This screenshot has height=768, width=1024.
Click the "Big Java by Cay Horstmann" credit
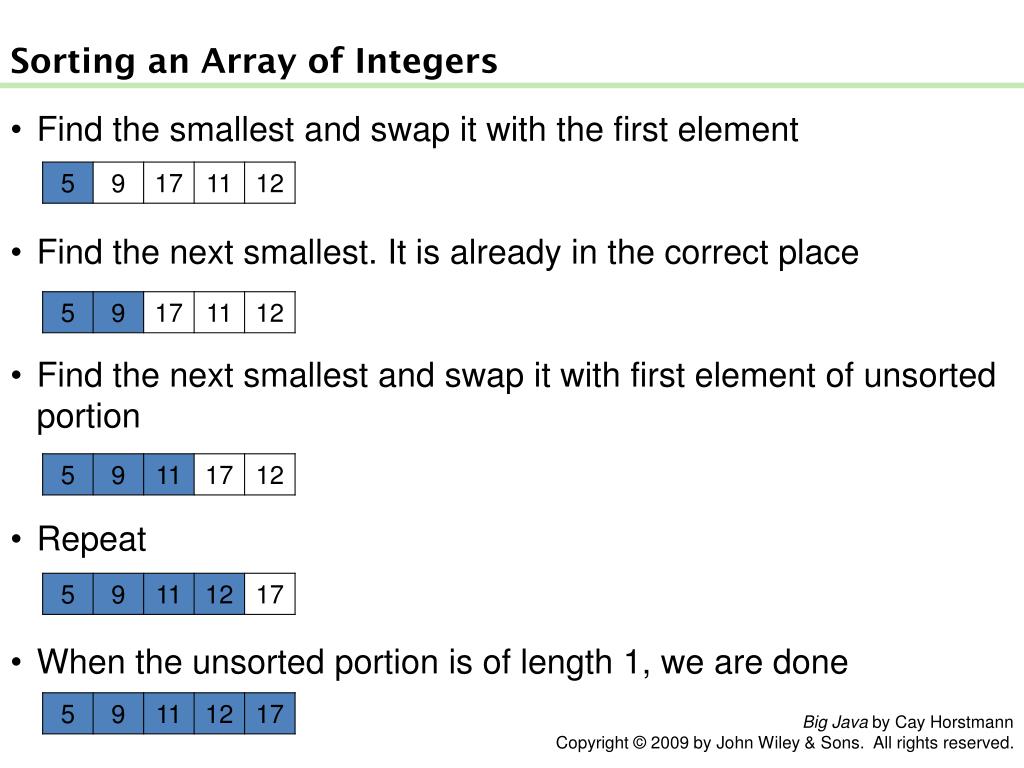(x=908, y=722)
